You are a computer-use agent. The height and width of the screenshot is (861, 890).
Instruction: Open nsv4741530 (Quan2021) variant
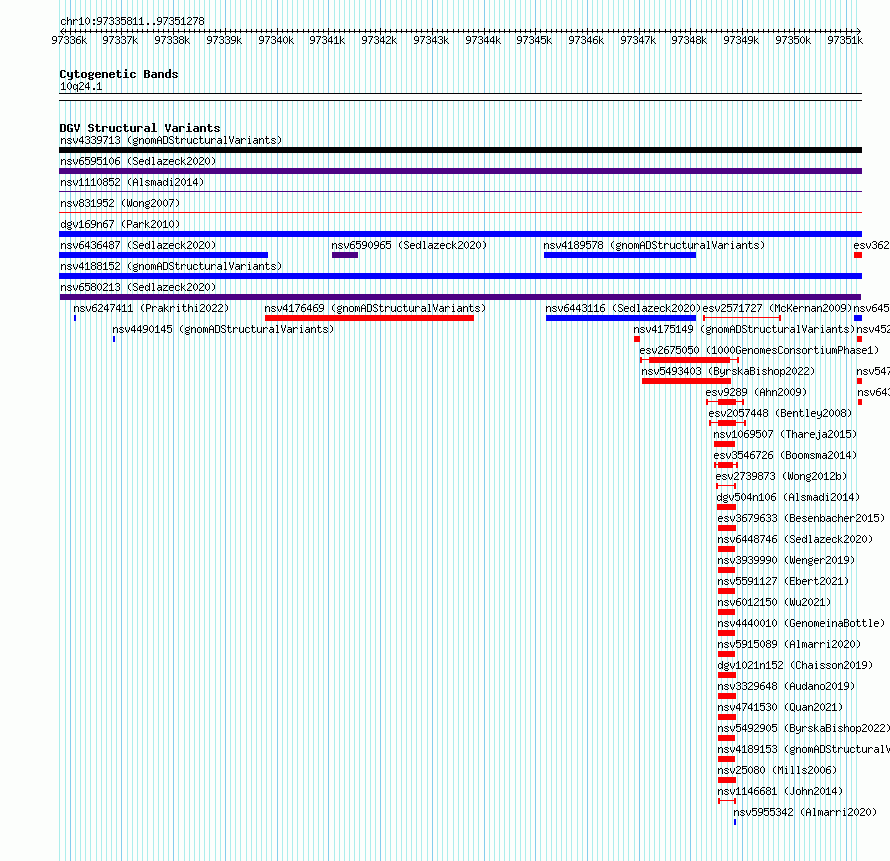click(x=780, y=707)
